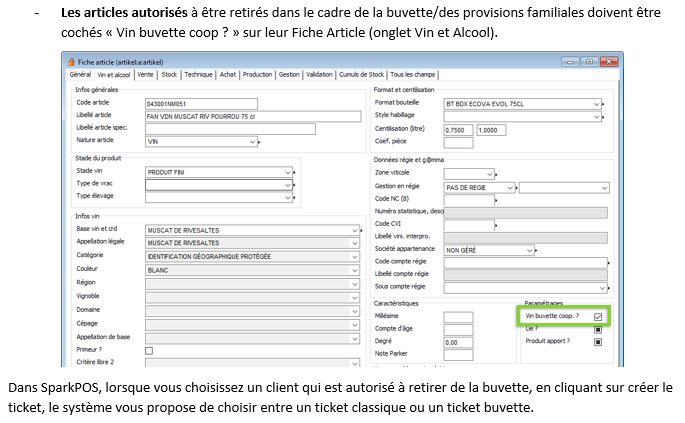The height and width of the screenshot is (423, 685).
Task: Close the Fiche article window
Action: click(610, 60)
